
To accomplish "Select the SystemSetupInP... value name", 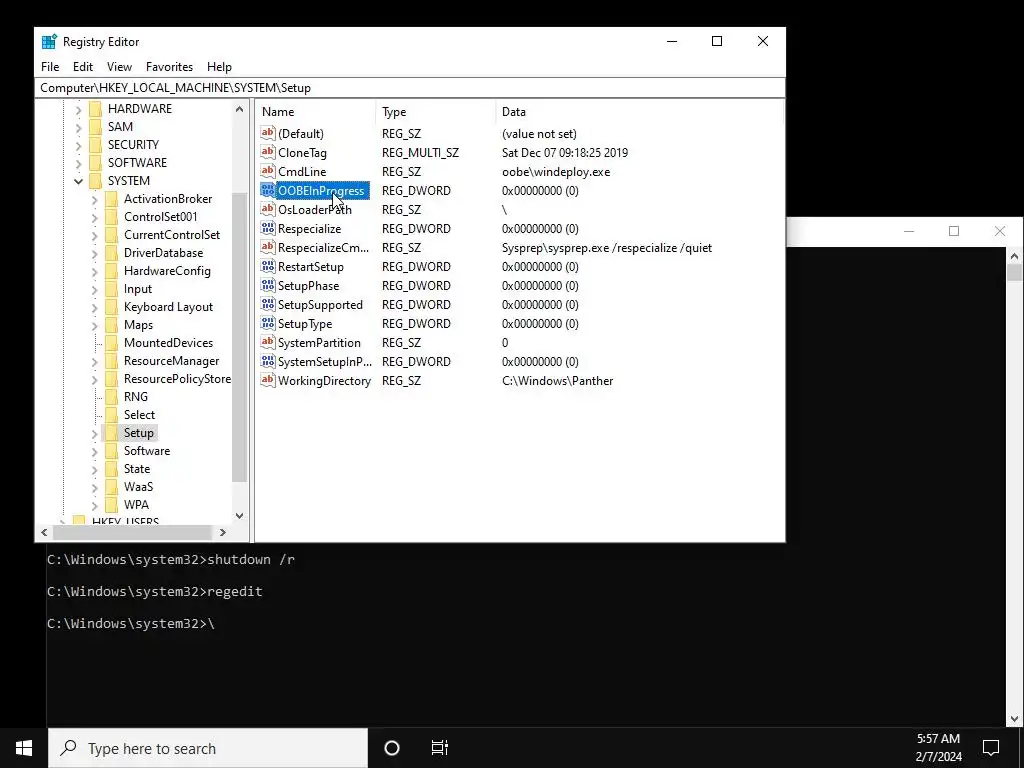I will click(325, 362).
